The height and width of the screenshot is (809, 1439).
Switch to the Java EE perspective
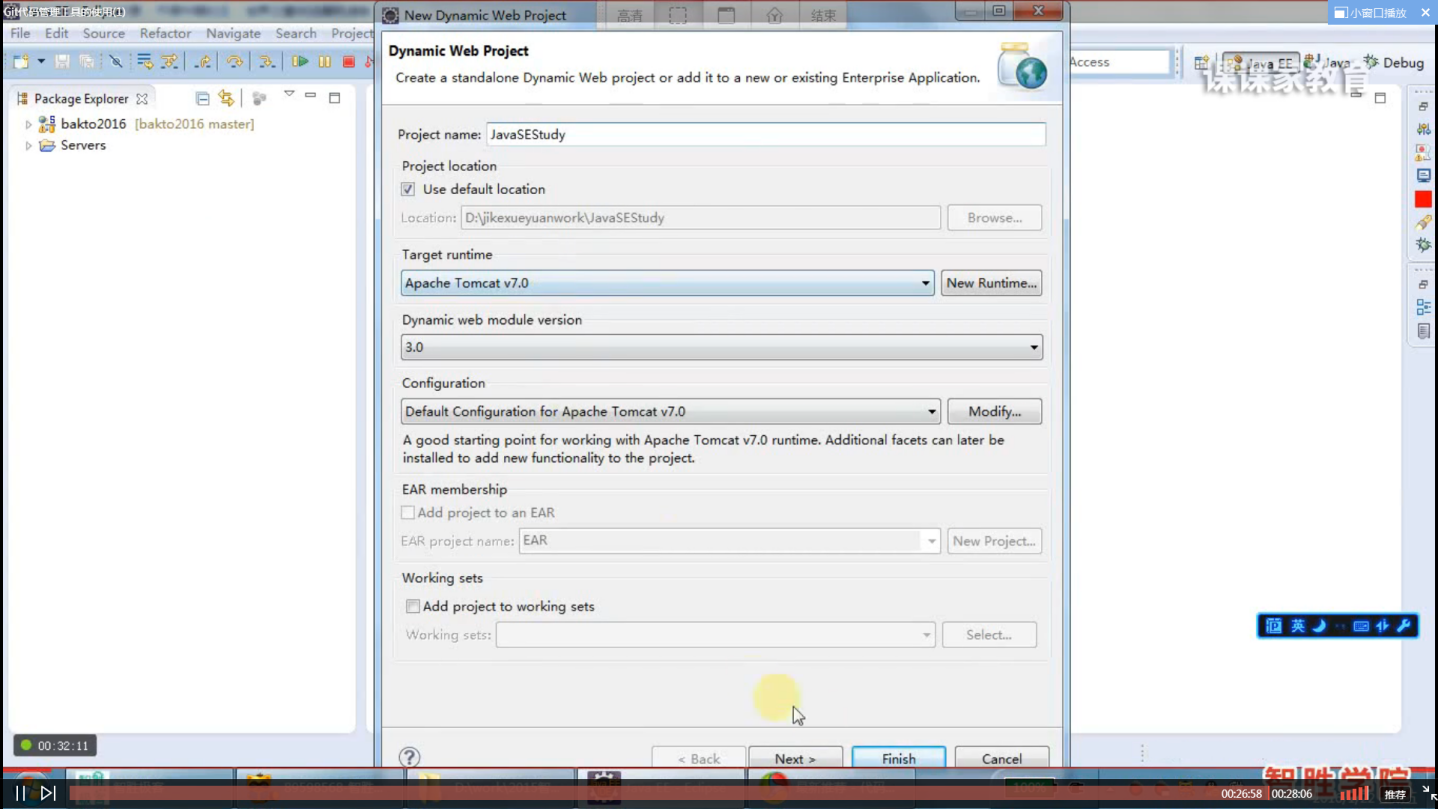point(1262,63)
